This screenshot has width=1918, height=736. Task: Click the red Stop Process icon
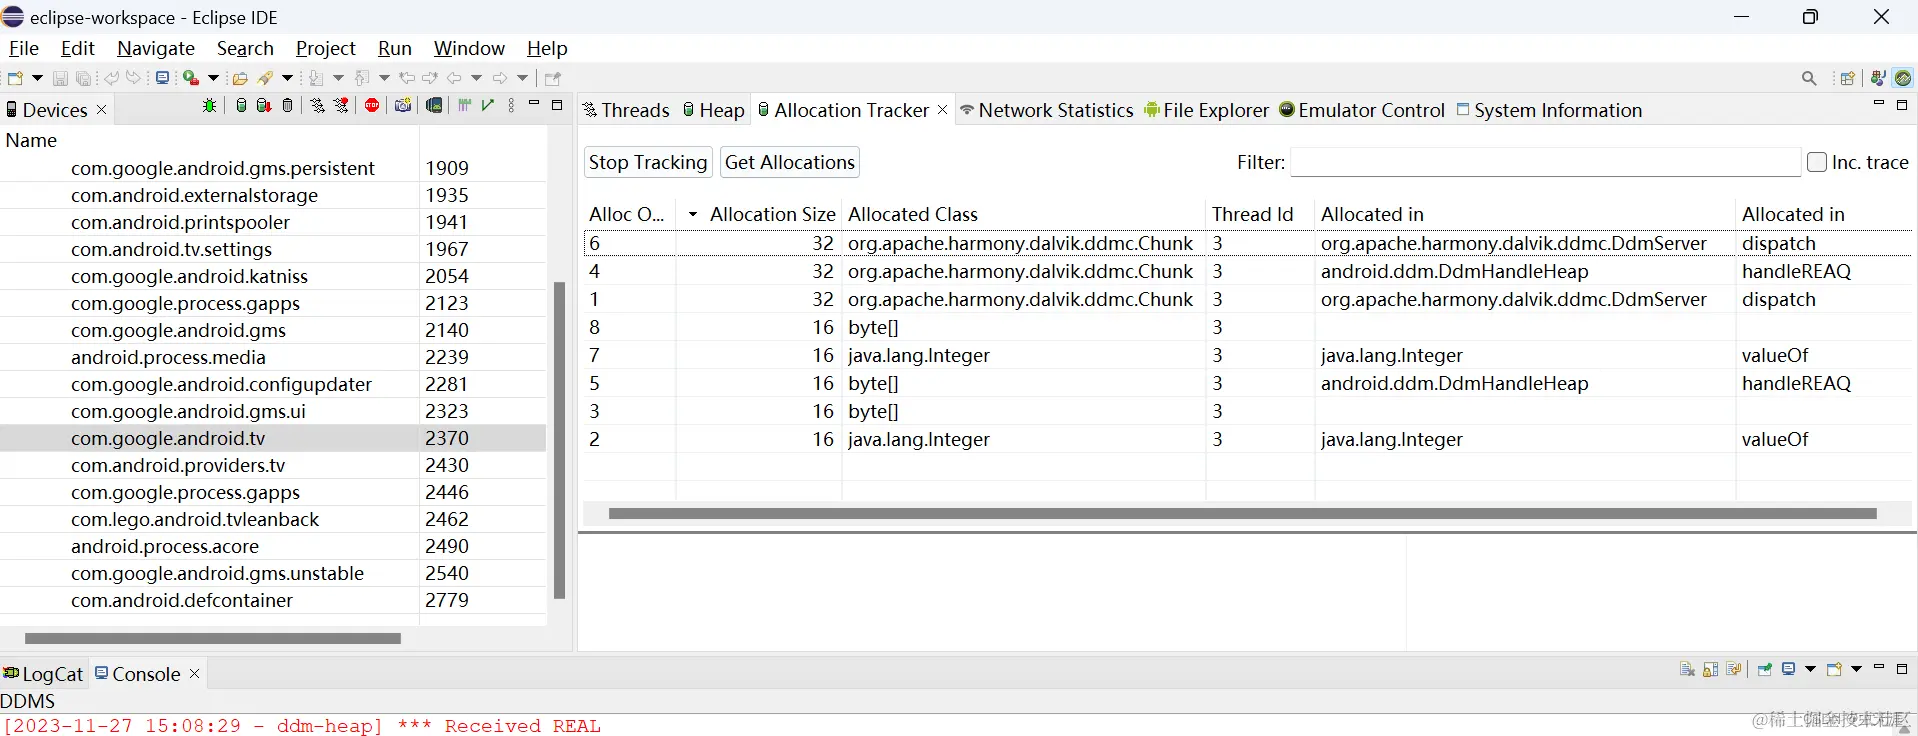(372, 105)
